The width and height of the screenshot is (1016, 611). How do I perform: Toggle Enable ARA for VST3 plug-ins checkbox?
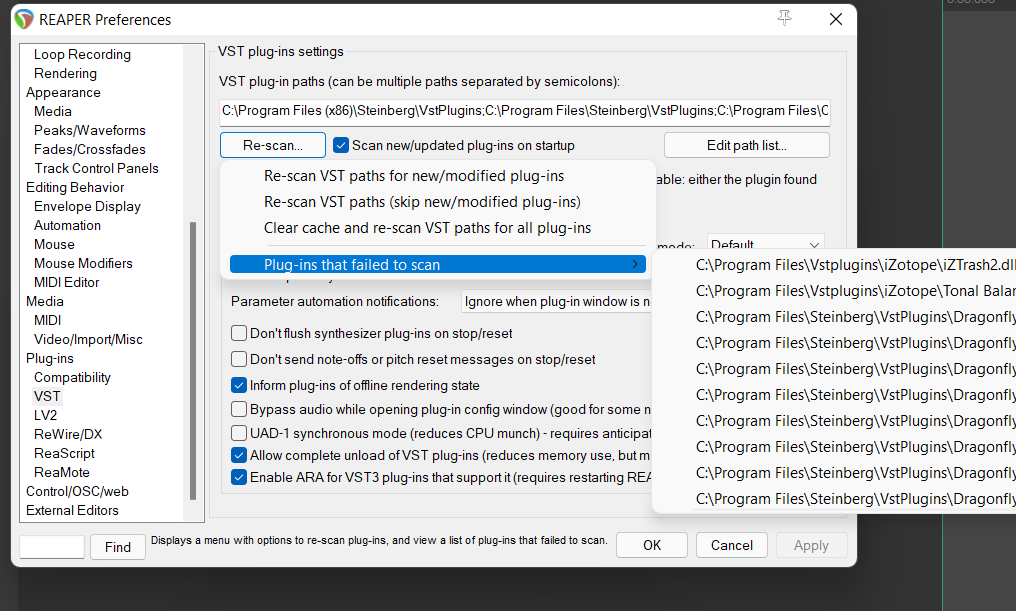tap(239, 477)
